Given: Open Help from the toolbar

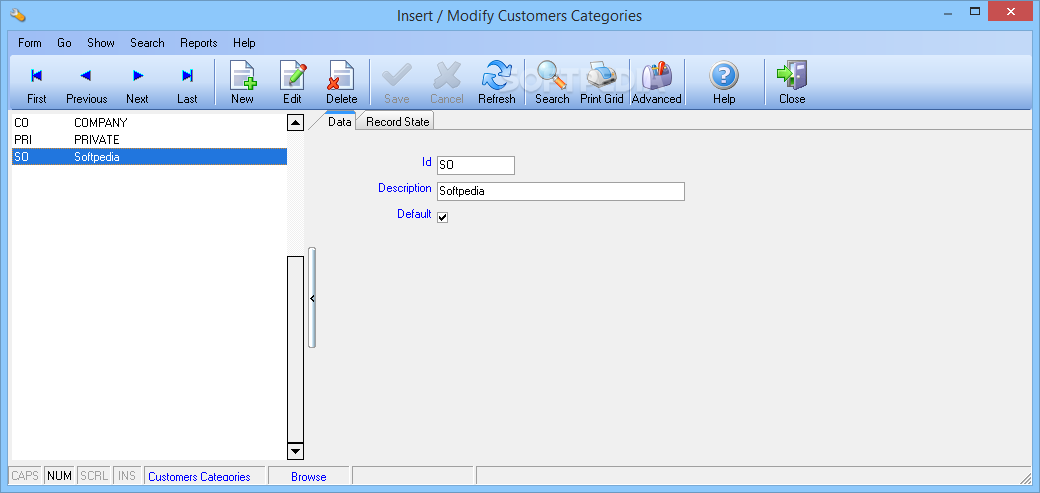Looking at the screenshot, I should 724,83.
